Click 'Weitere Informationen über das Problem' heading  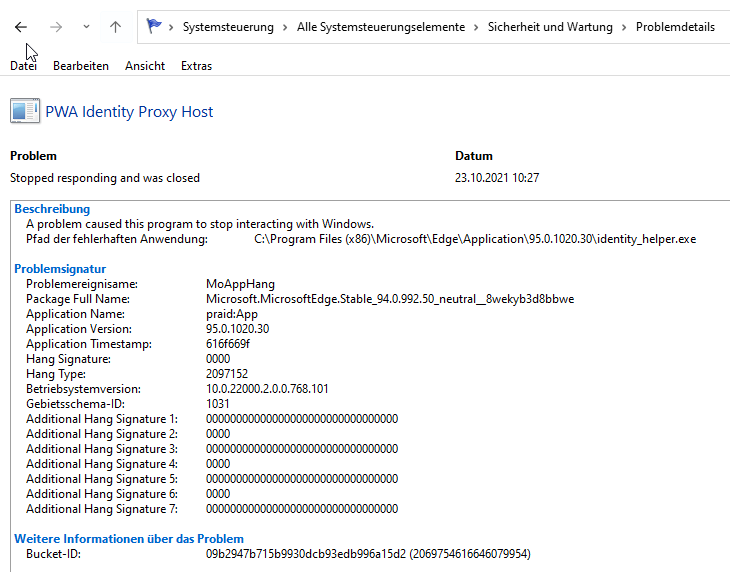(129, 539)
